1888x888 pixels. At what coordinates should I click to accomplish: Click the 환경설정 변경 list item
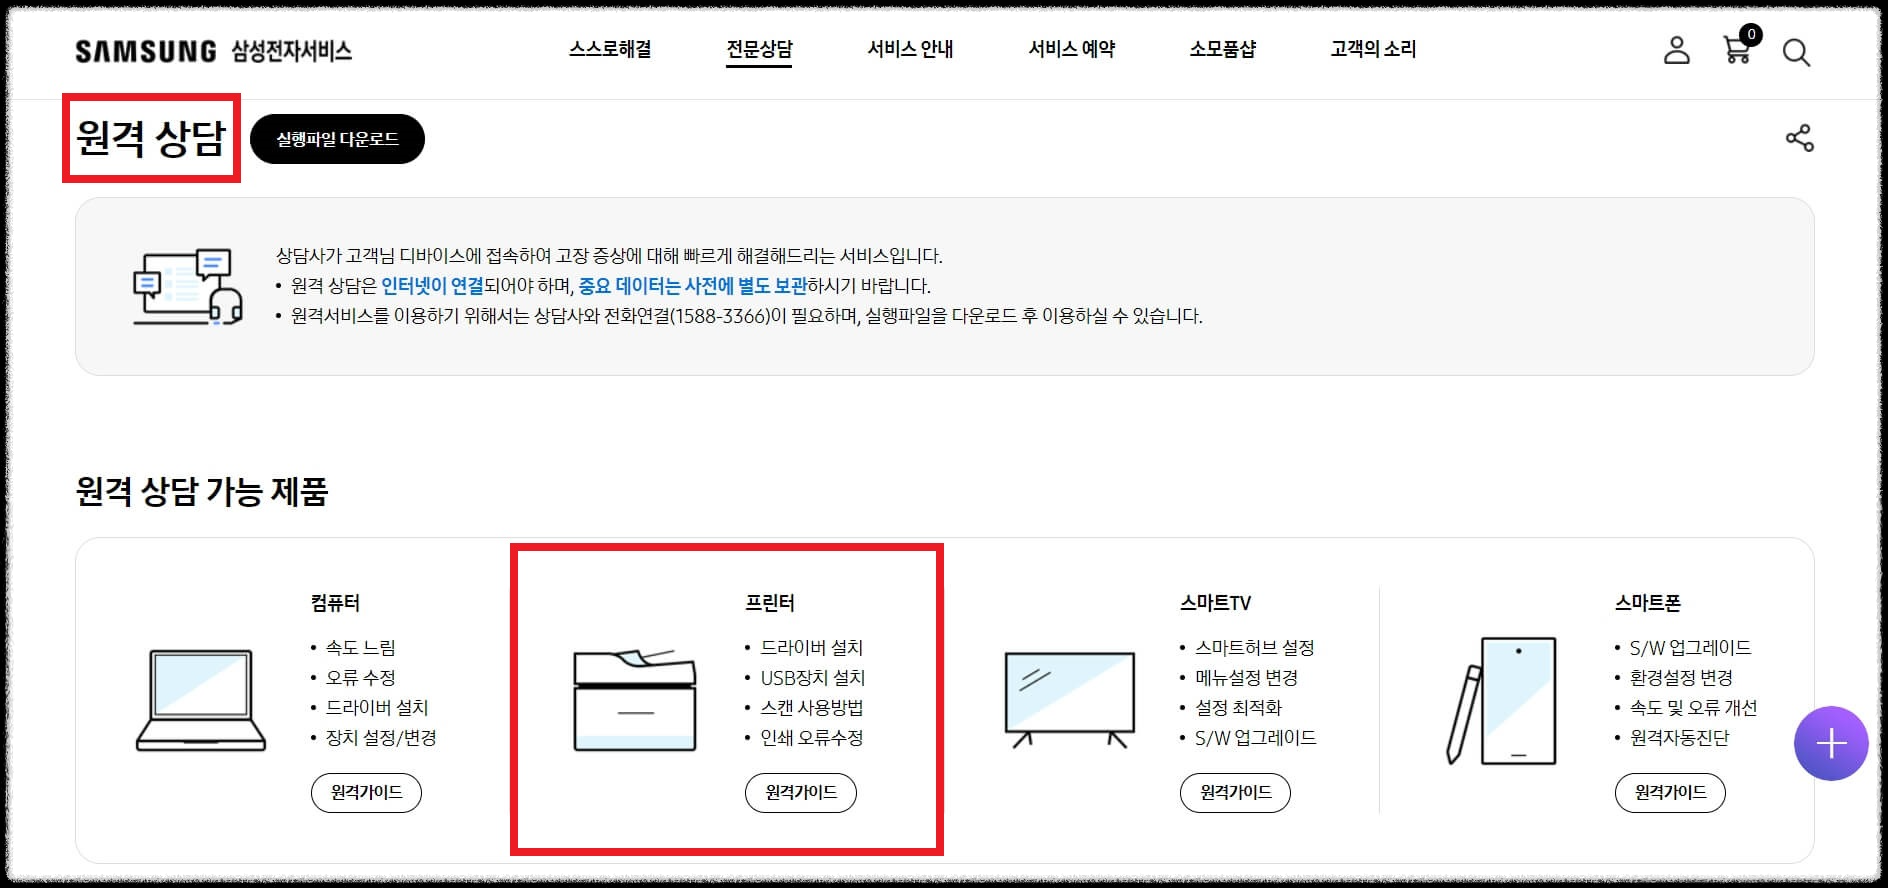[x=1681, y=678]
